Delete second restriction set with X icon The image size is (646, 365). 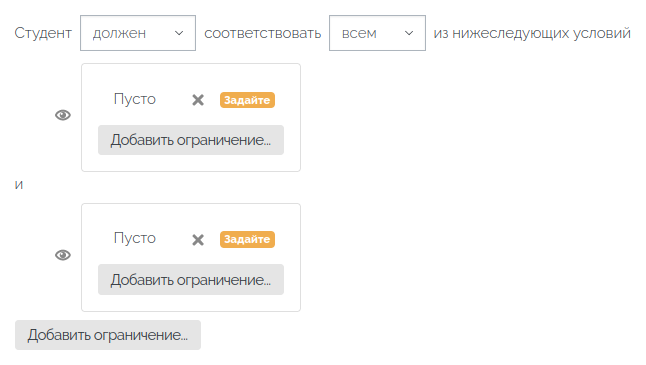198,239
